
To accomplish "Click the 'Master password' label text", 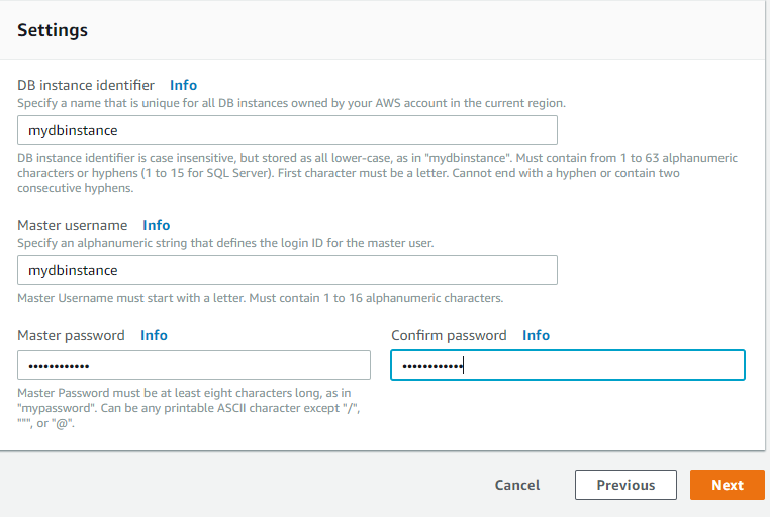I will [x=71, y=335].
